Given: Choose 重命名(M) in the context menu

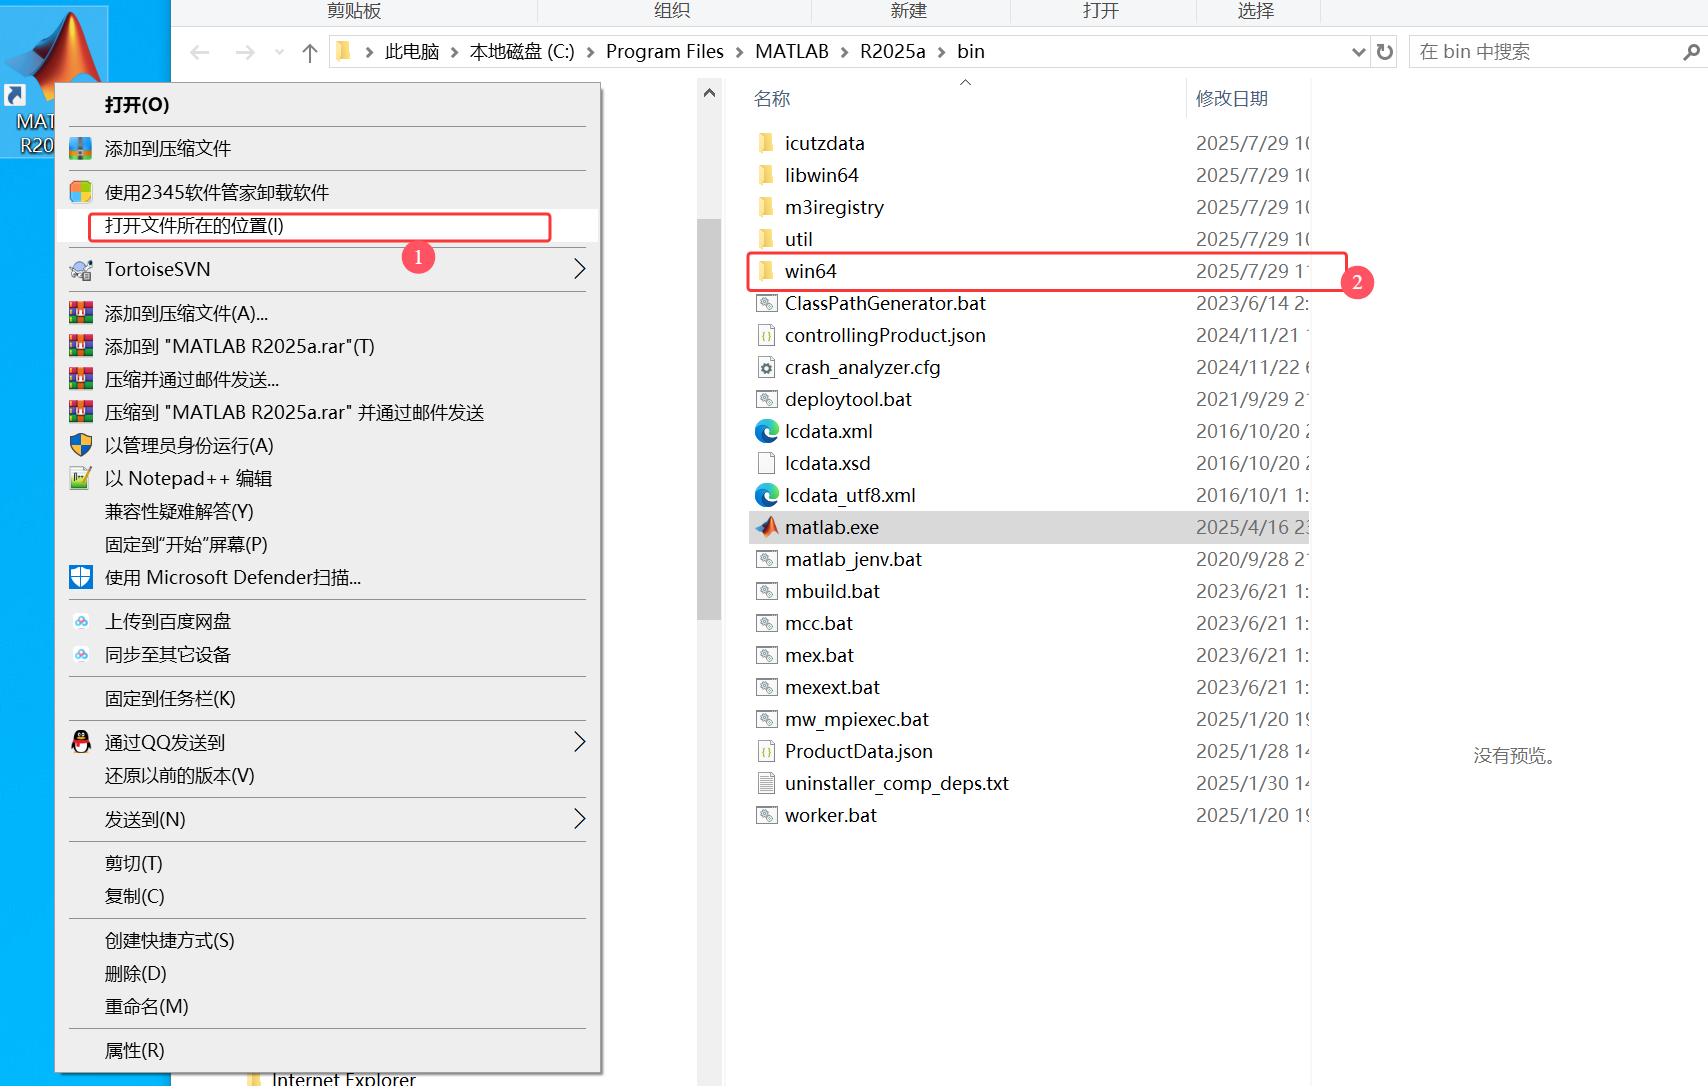Looking at the screenshot, I should click(328, 1006).
